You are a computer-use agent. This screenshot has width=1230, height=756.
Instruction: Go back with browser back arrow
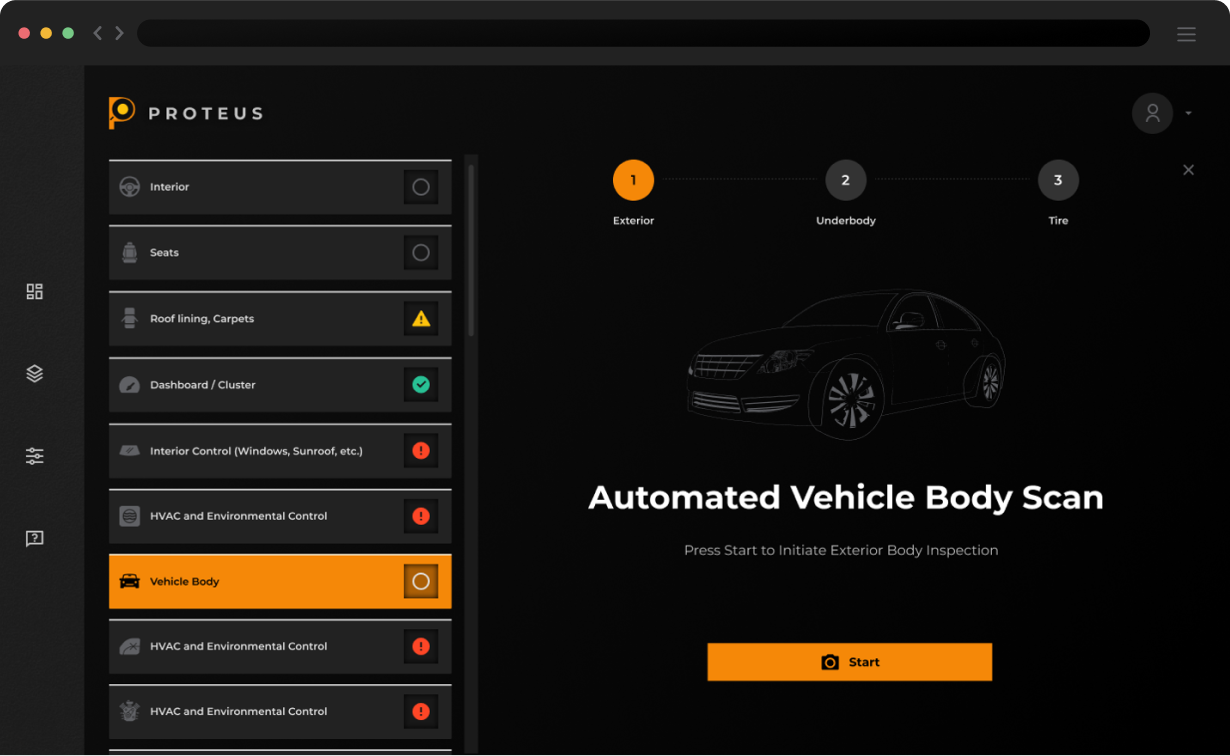coord(97,33)
